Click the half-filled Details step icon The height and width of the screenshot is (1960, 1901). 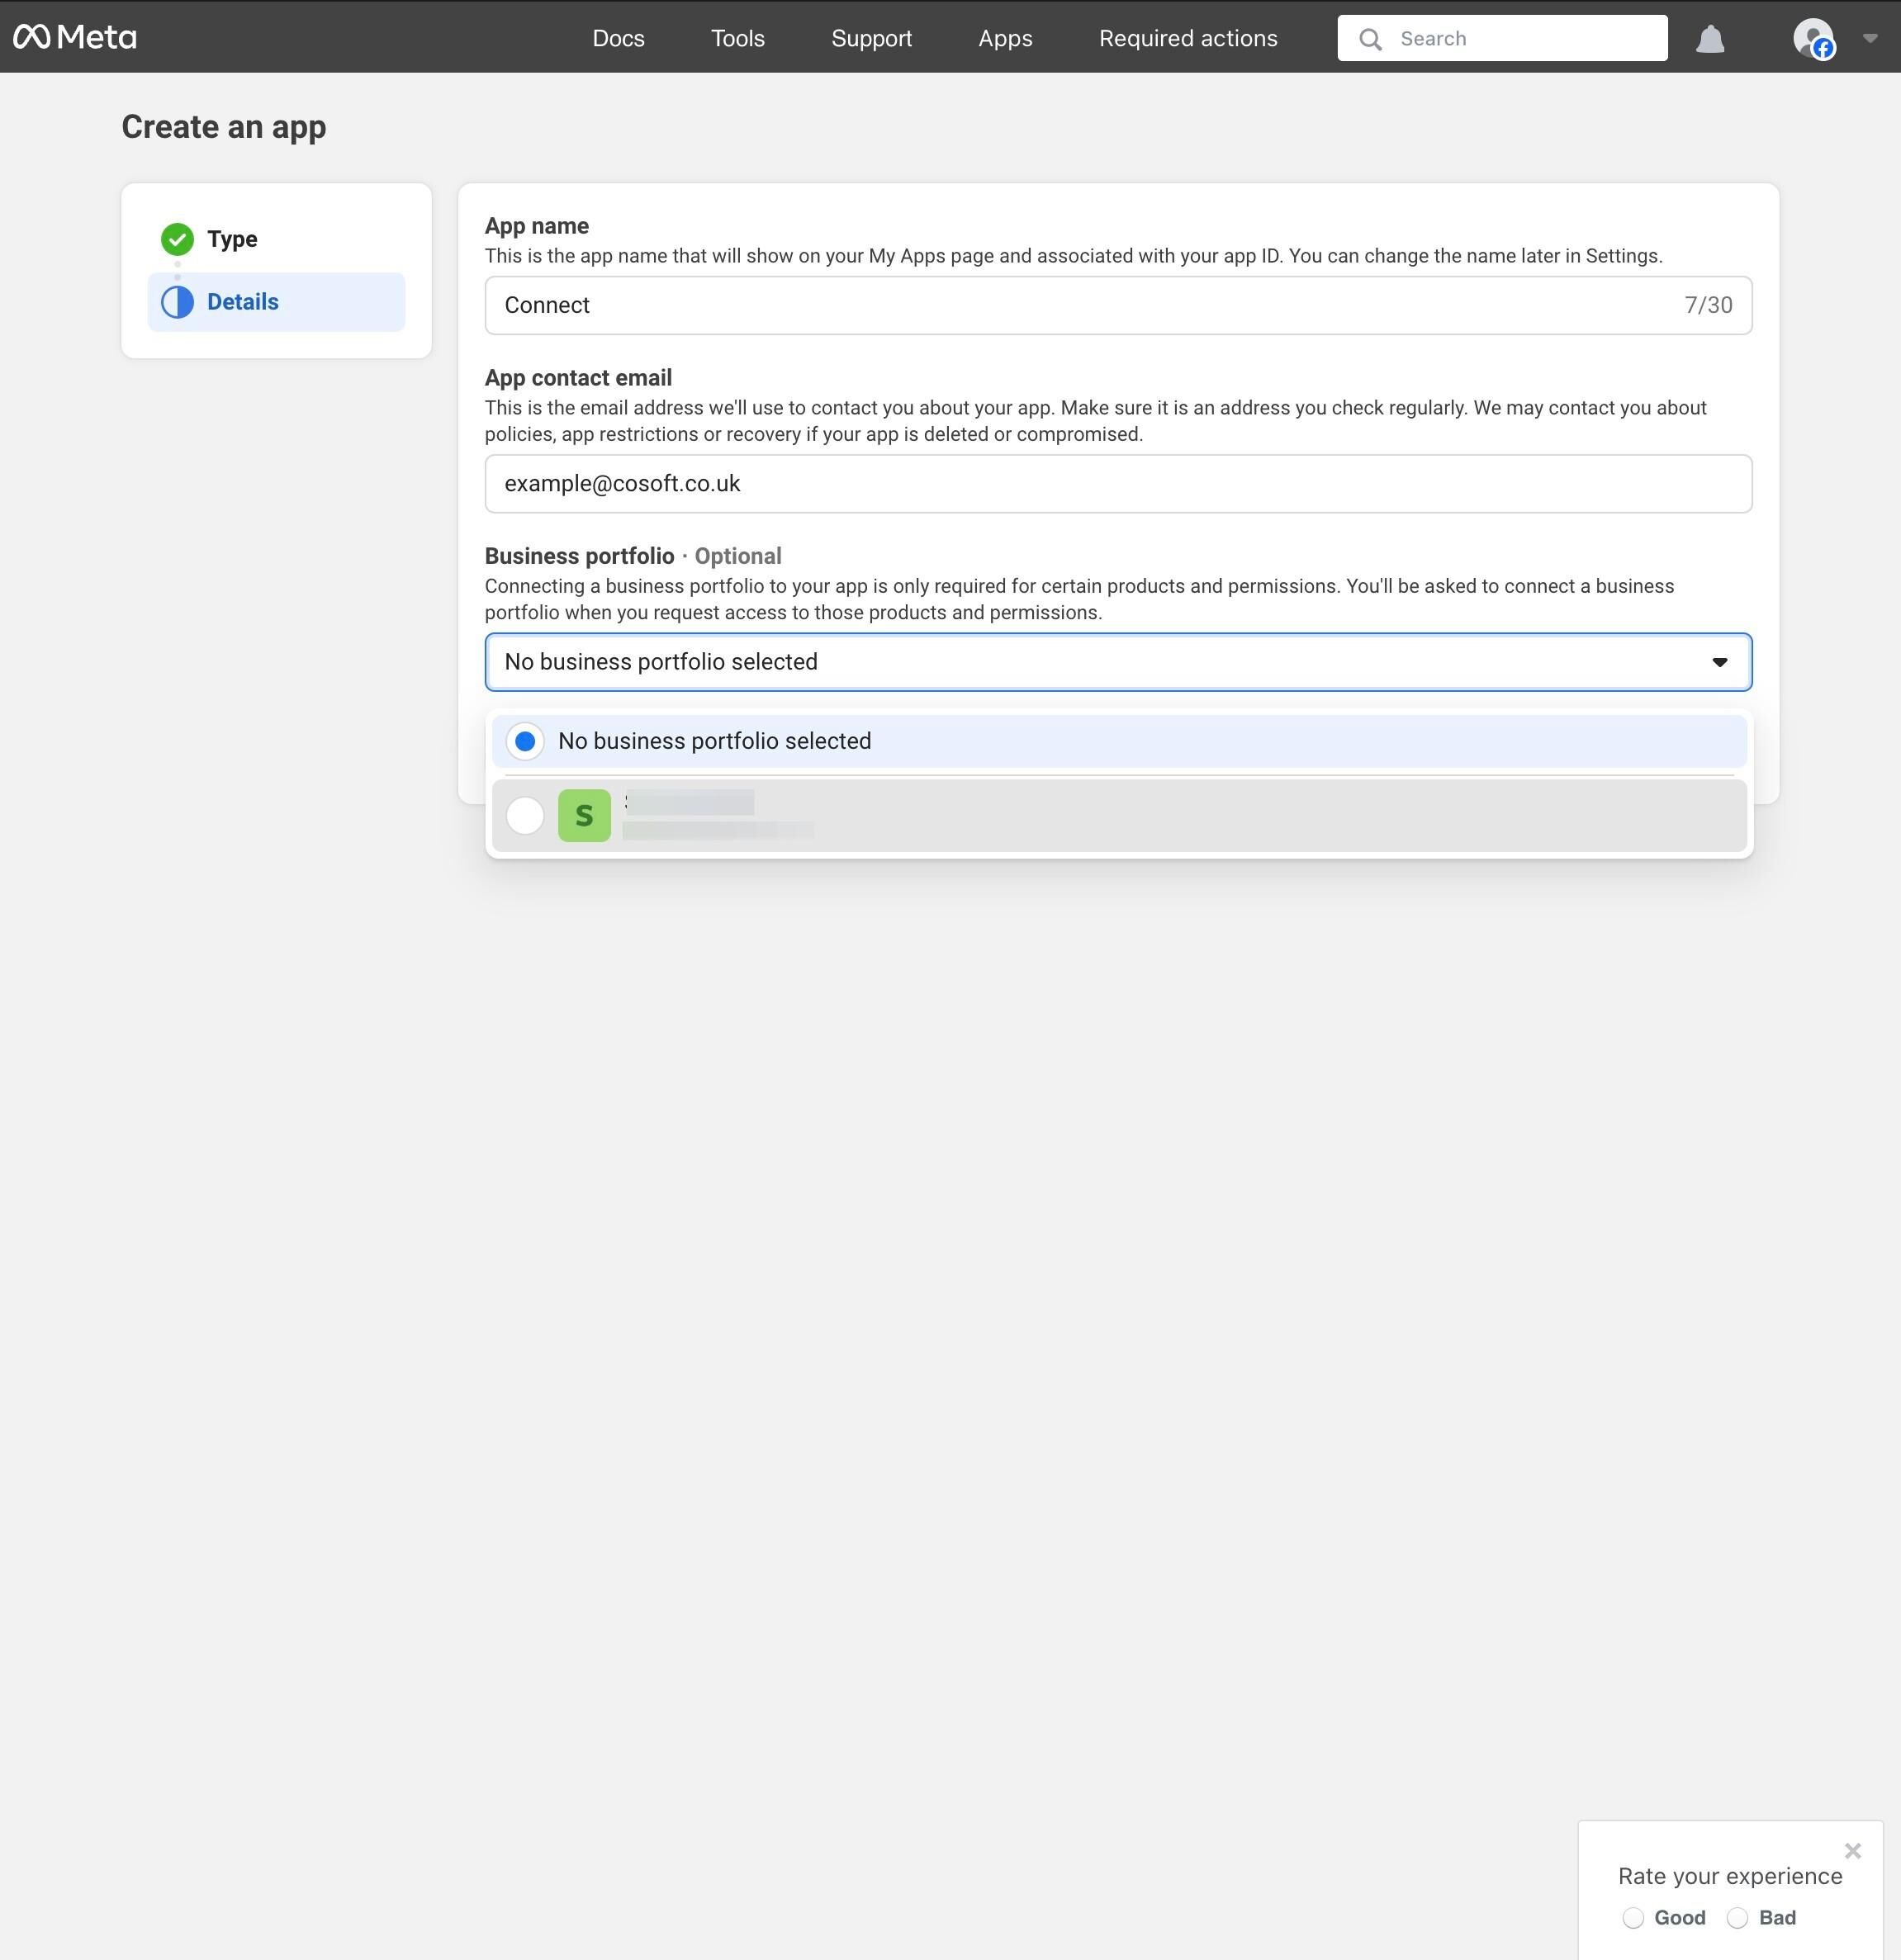pos(177,302)
